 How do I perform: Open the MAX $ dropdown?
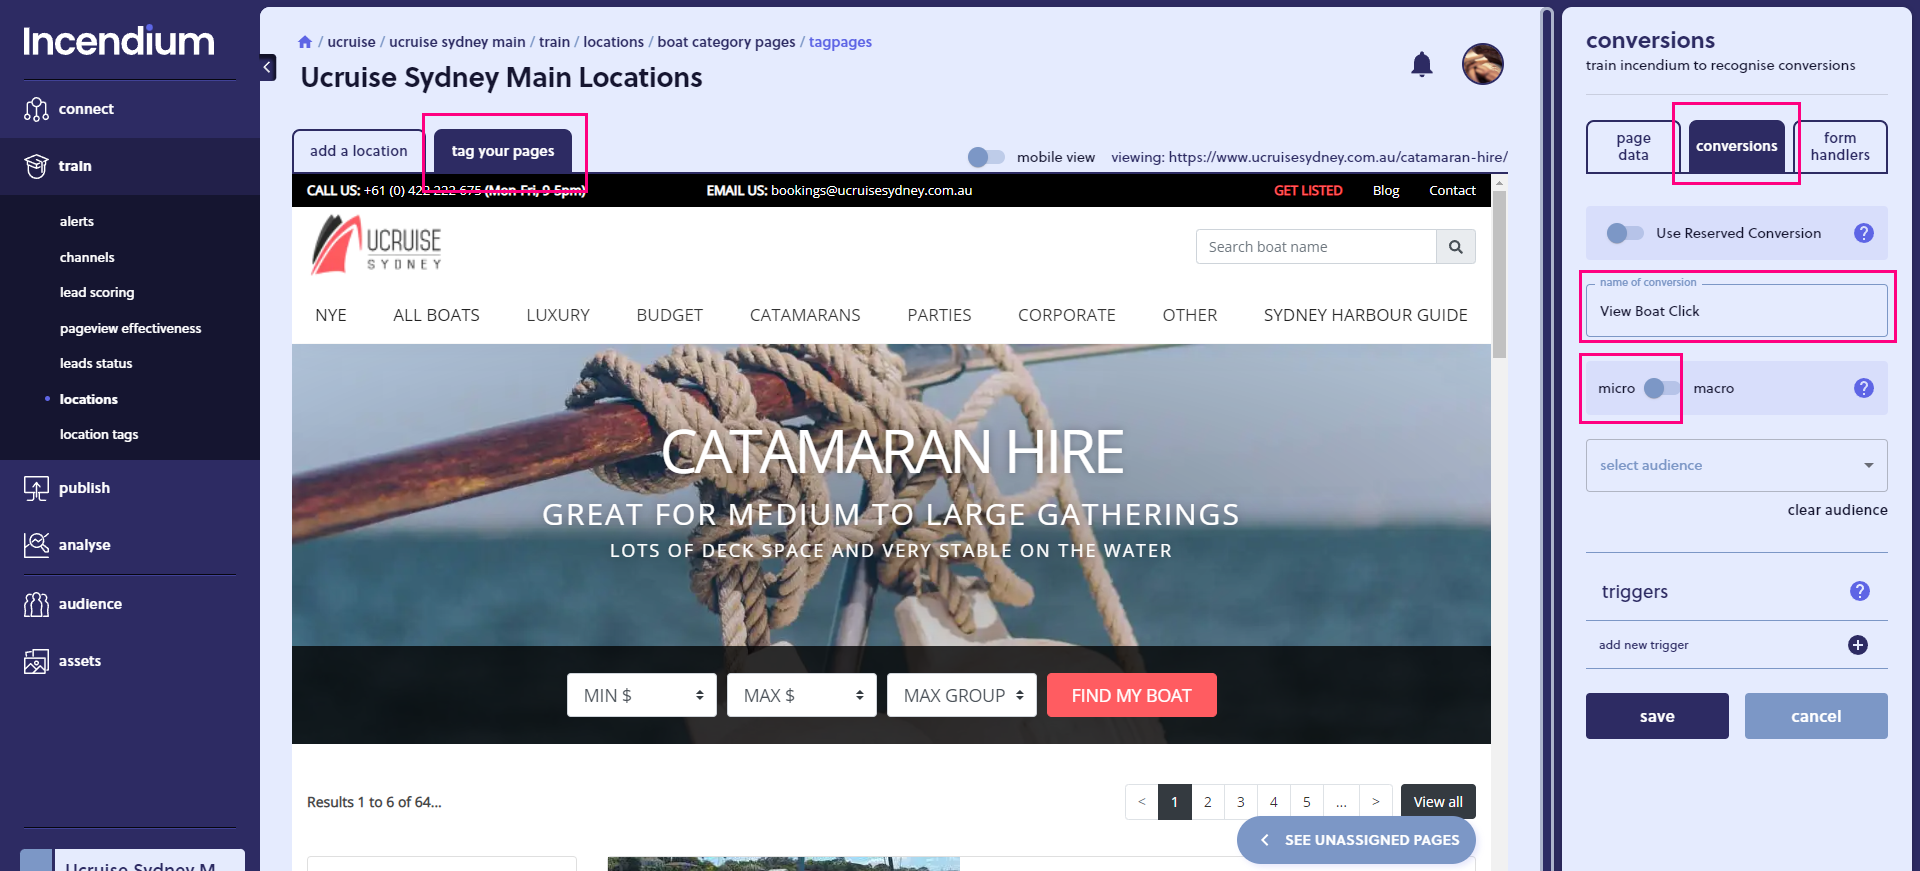(x=802, y=695)
